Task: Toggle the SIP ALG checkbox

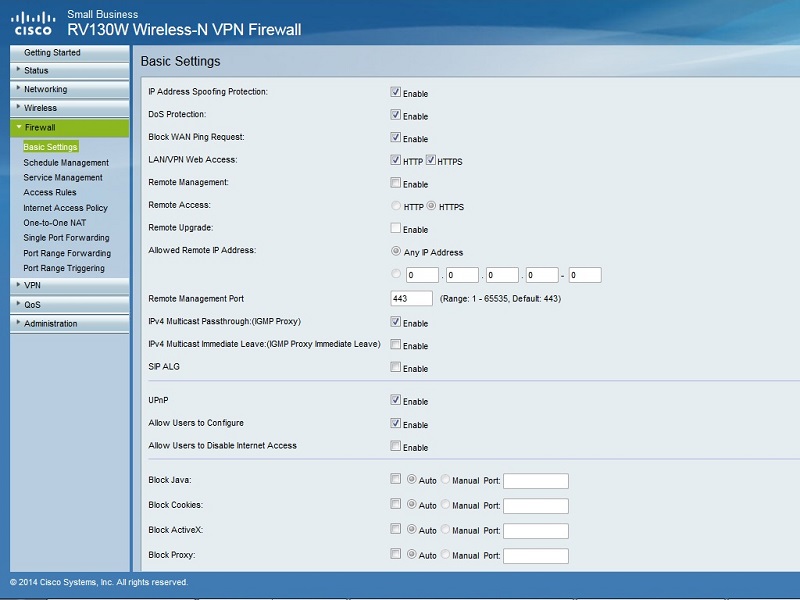Action: coord(396,368)
